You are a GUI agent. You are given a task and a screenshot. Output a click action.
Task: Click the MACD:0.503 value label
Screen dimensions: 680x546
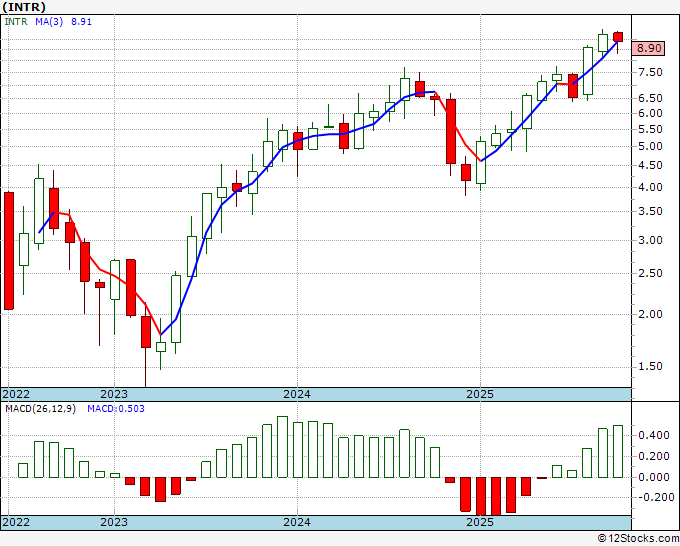(116, 409)
